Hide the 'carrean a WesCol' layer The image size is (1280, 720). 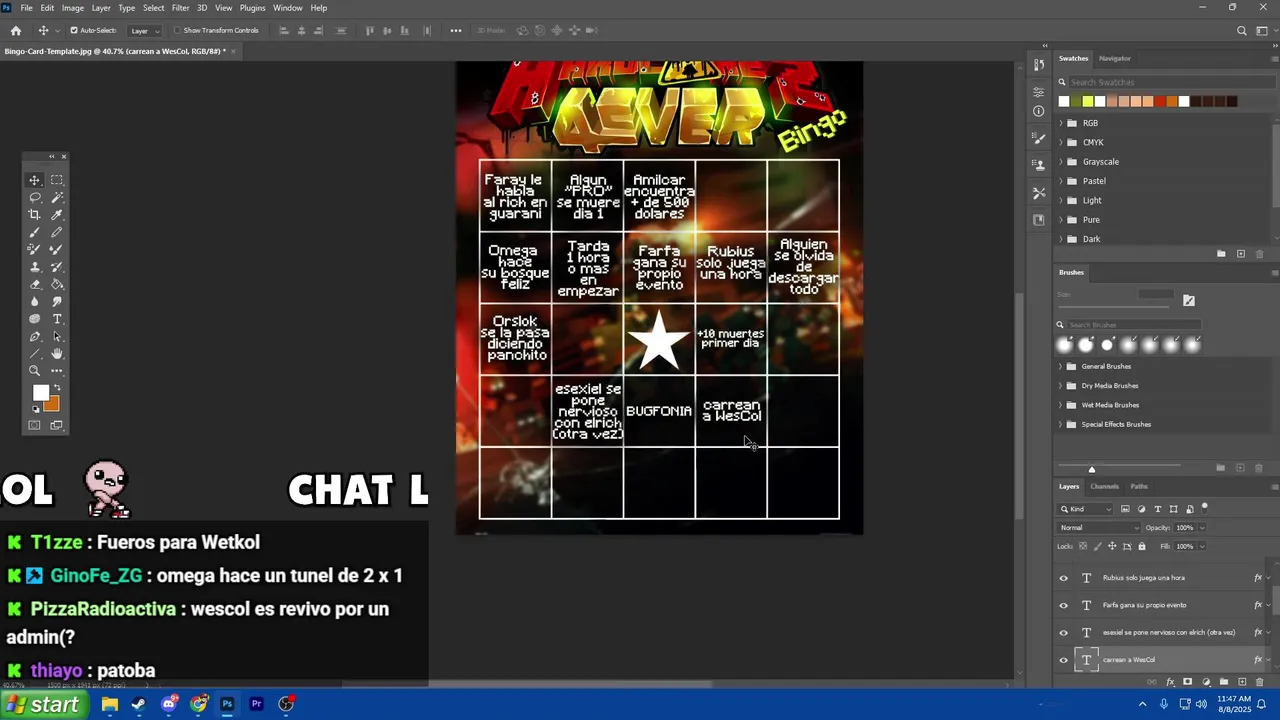(x=1063, y=660)
